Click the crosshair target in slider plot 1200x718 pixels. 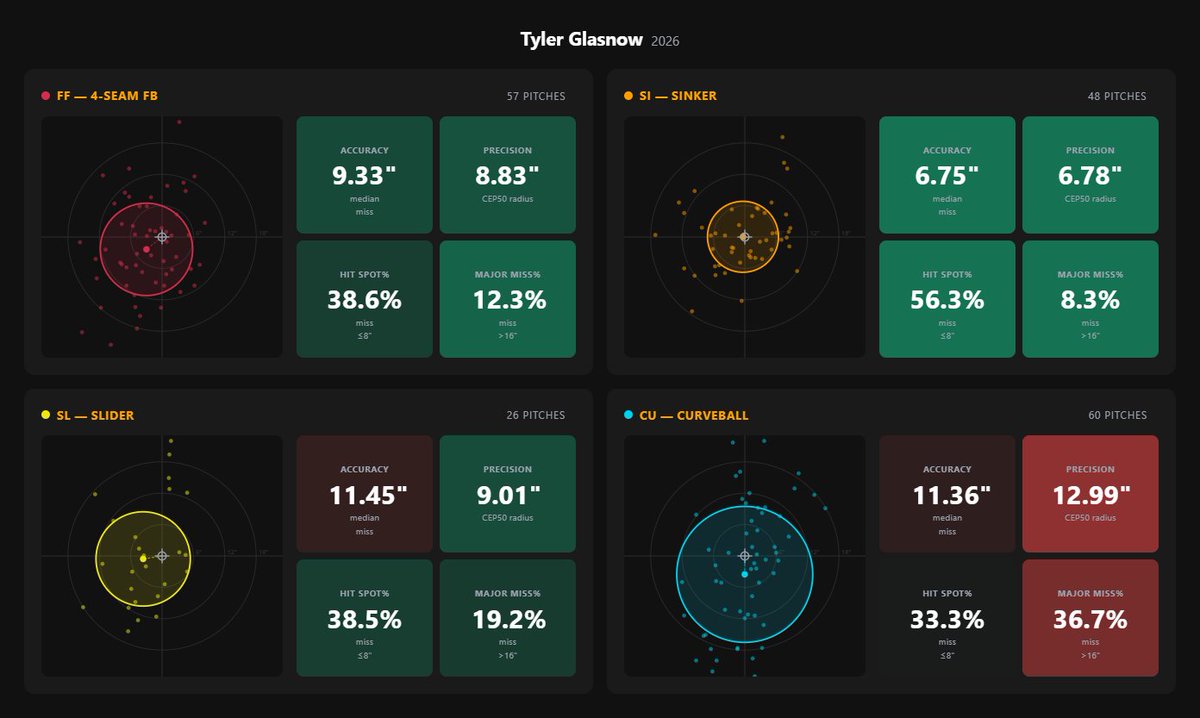(x=162, y=556)
